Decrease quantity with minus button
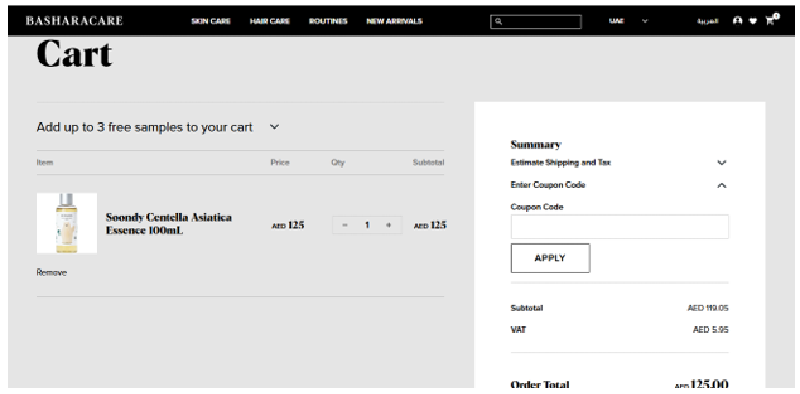This screenshot has width=800, height=394. 345,225
